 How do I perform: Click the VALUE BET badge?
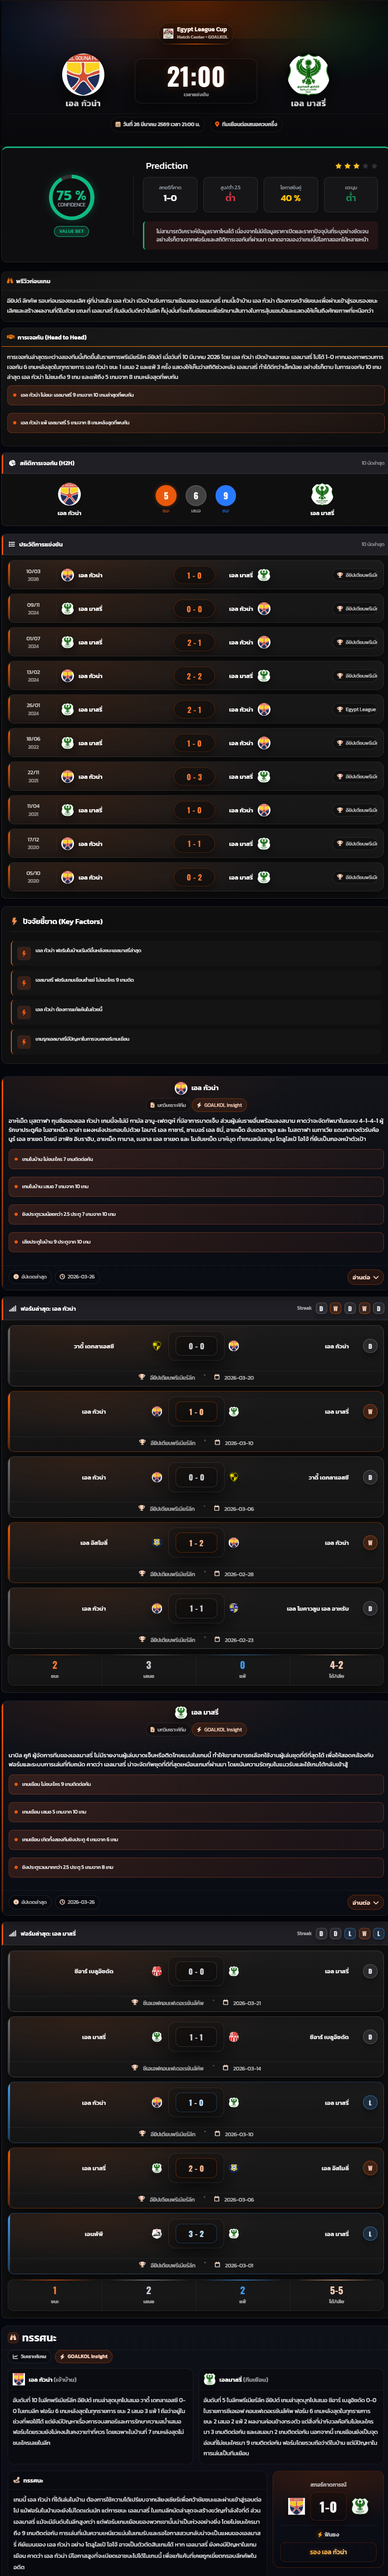coord(72,231)
